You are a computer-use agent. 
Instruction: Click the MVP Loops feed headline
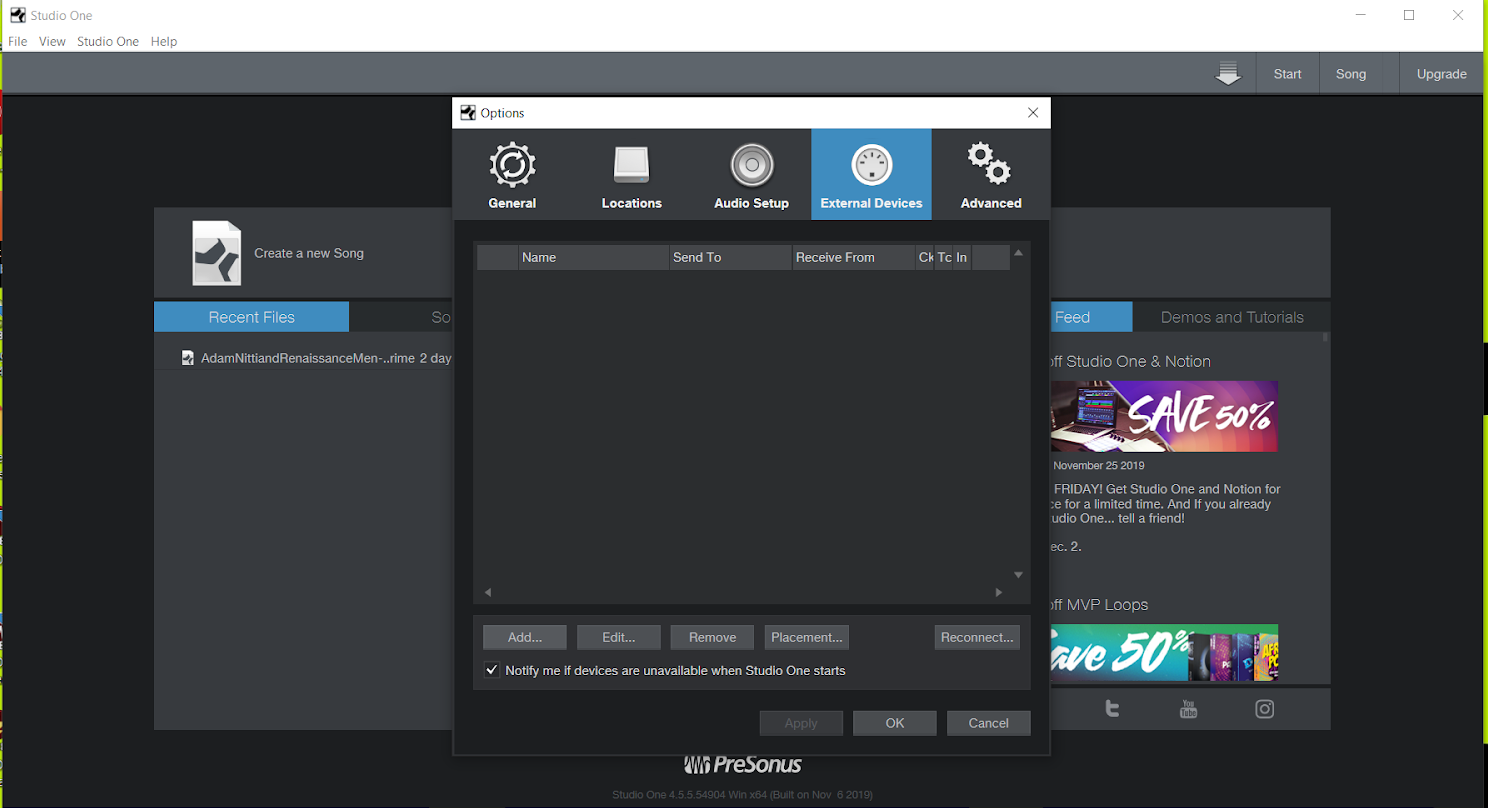(1099, 604)
